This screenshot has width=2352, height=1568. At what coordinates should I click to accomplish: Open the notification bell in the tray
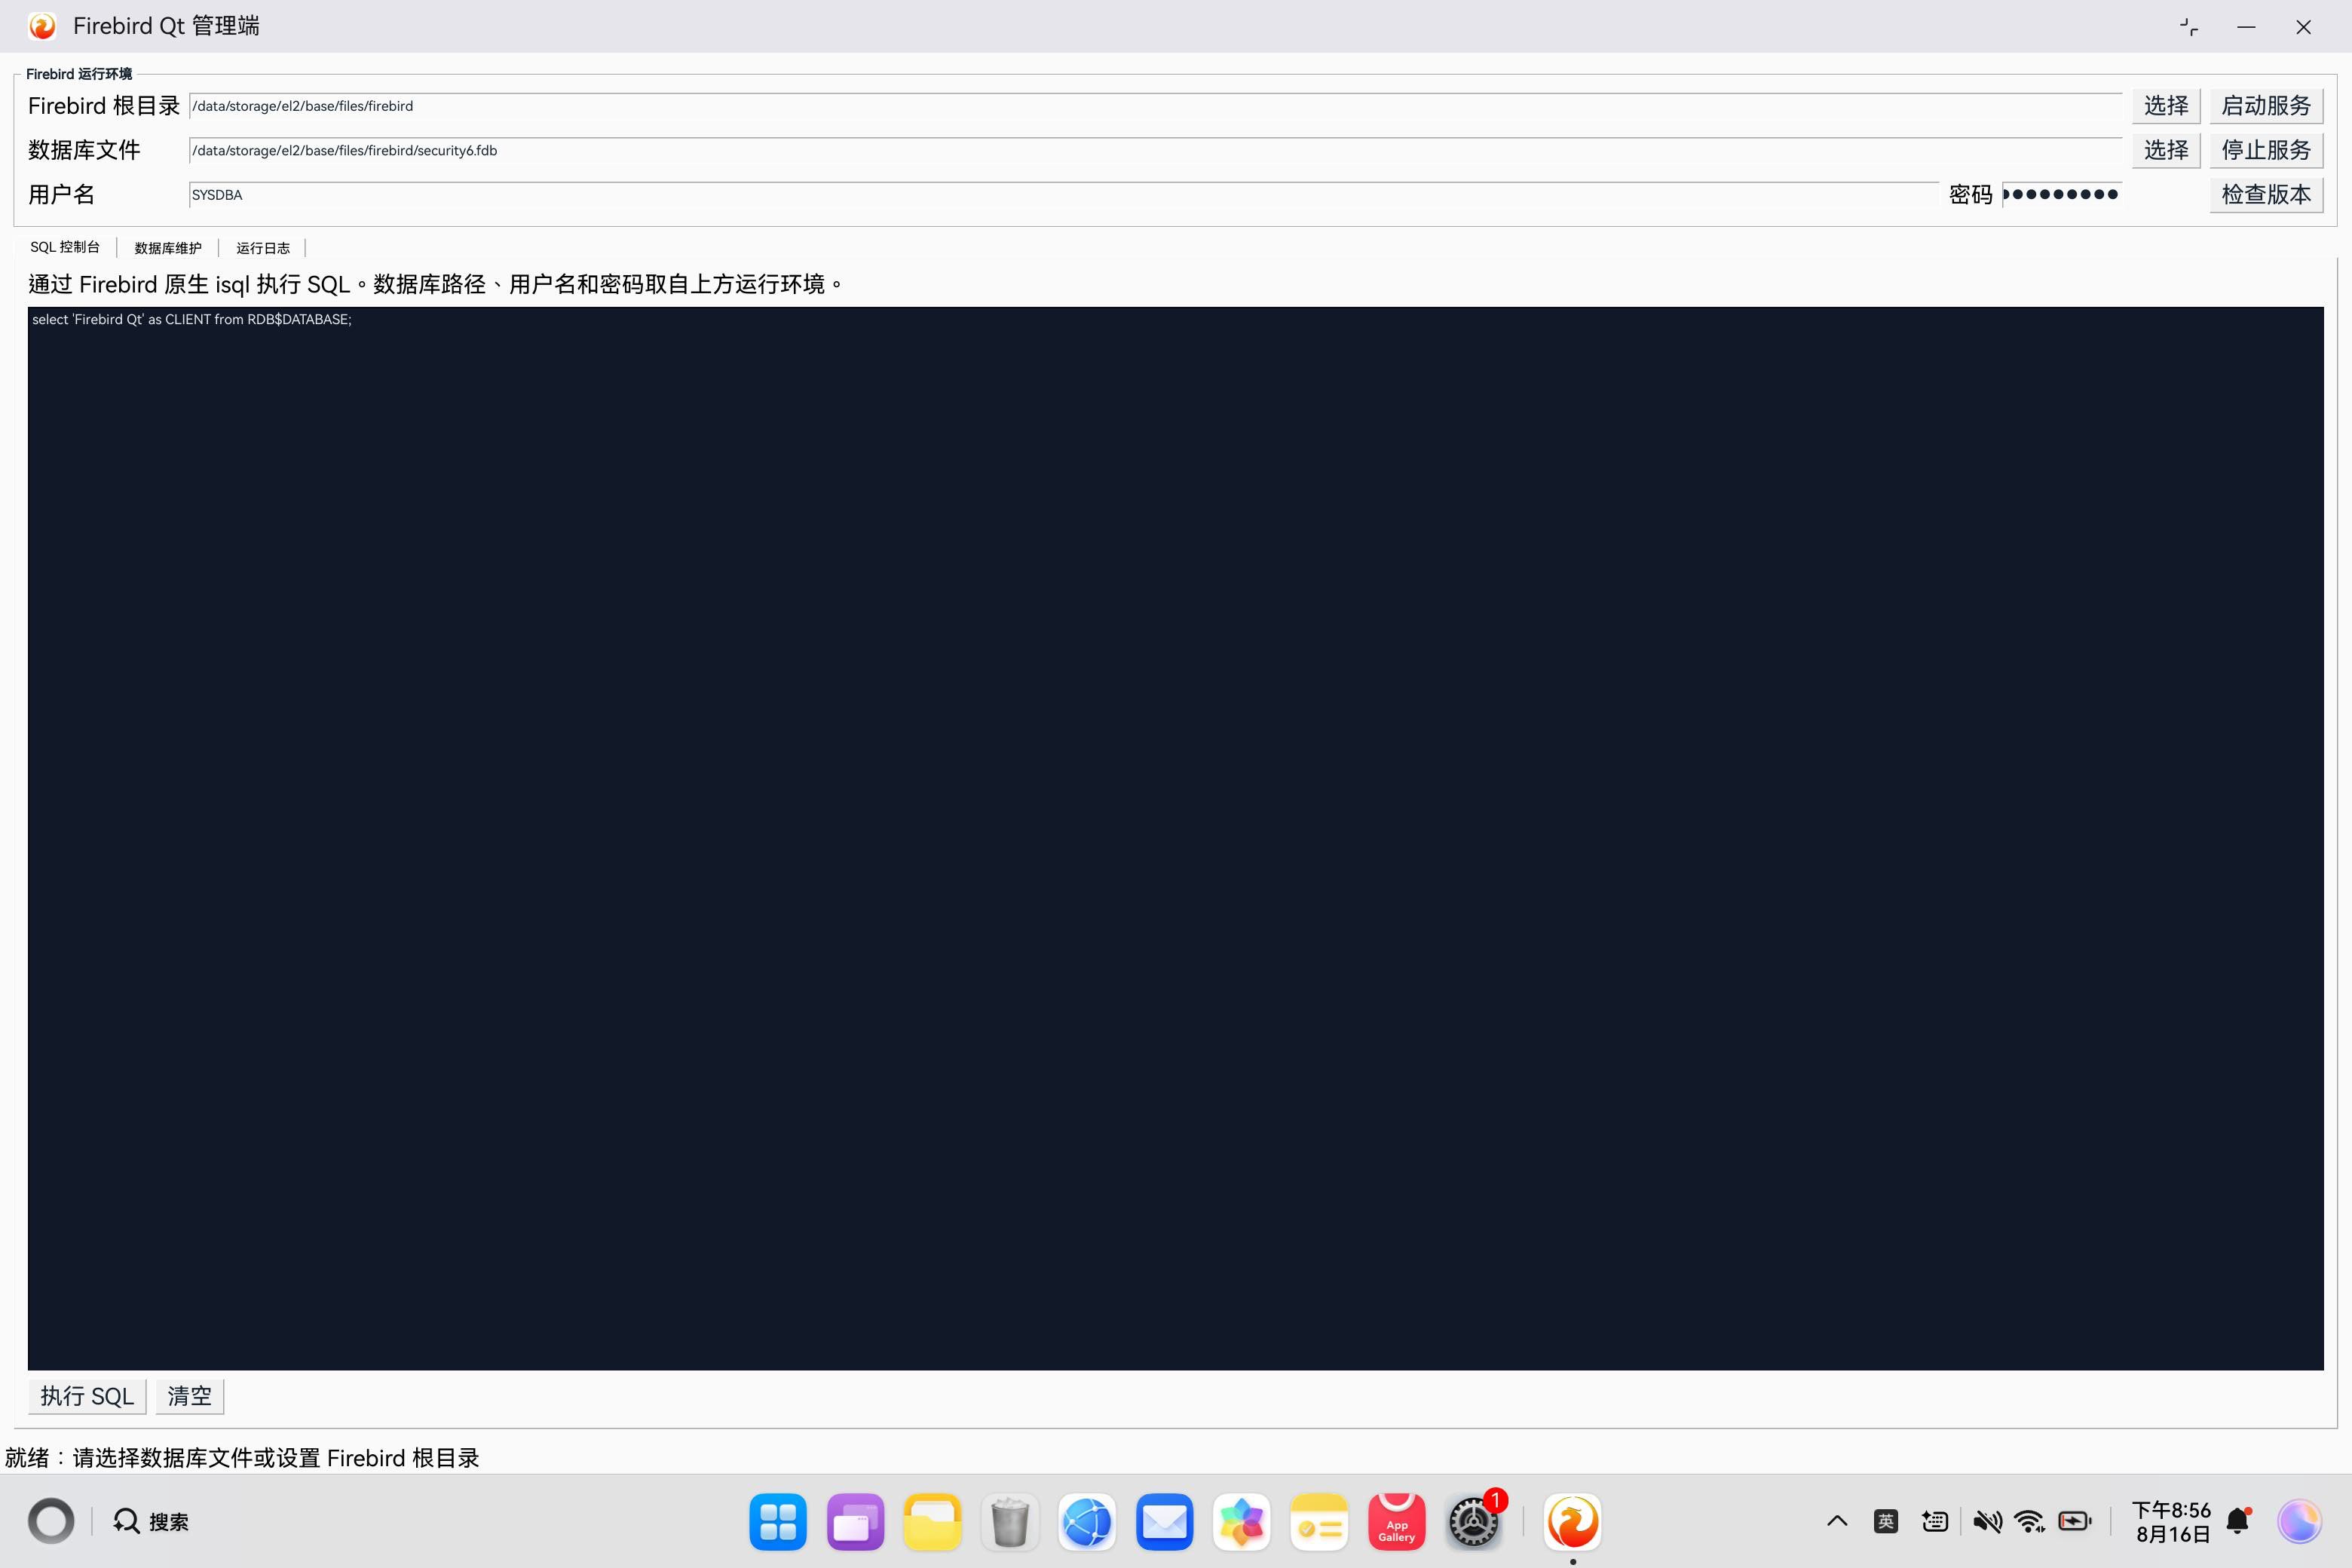click(x=2239, y=1522)
